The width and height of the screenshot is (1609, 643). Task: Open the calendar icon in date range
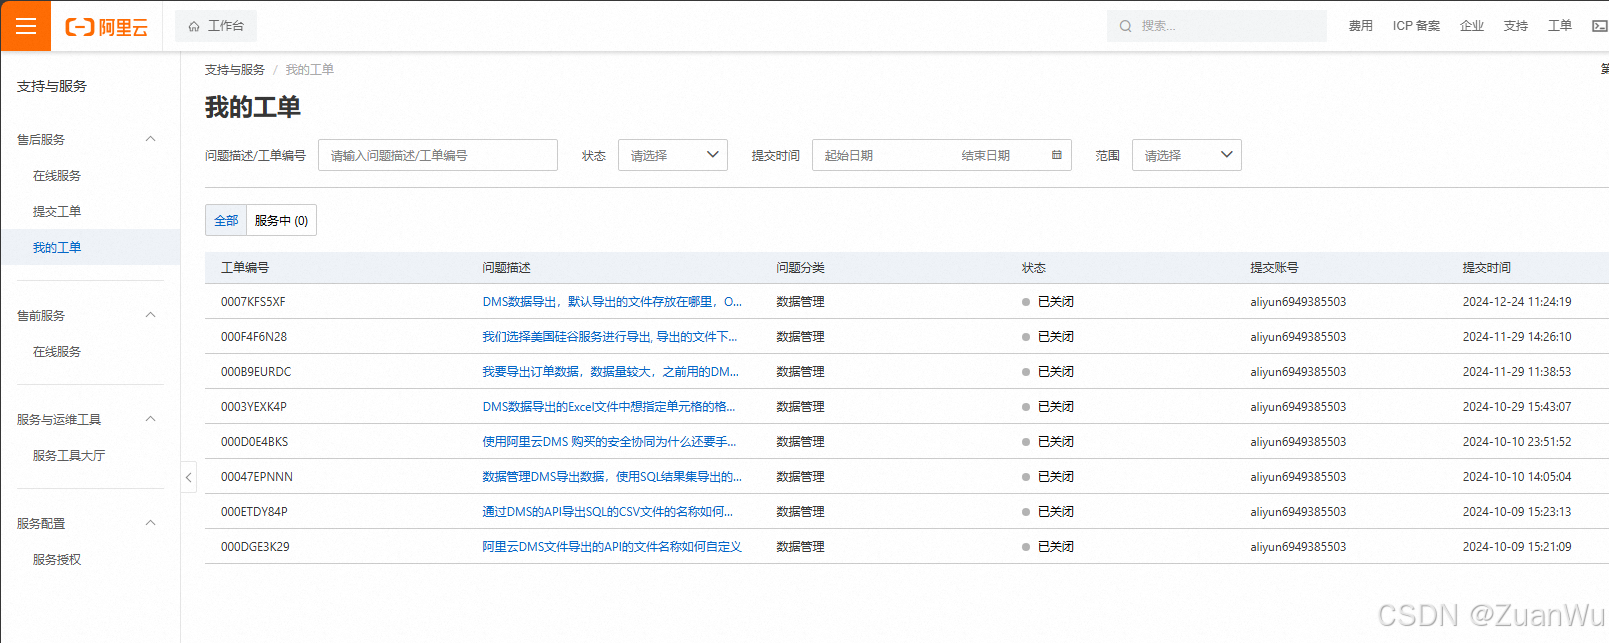[1057, 155]
